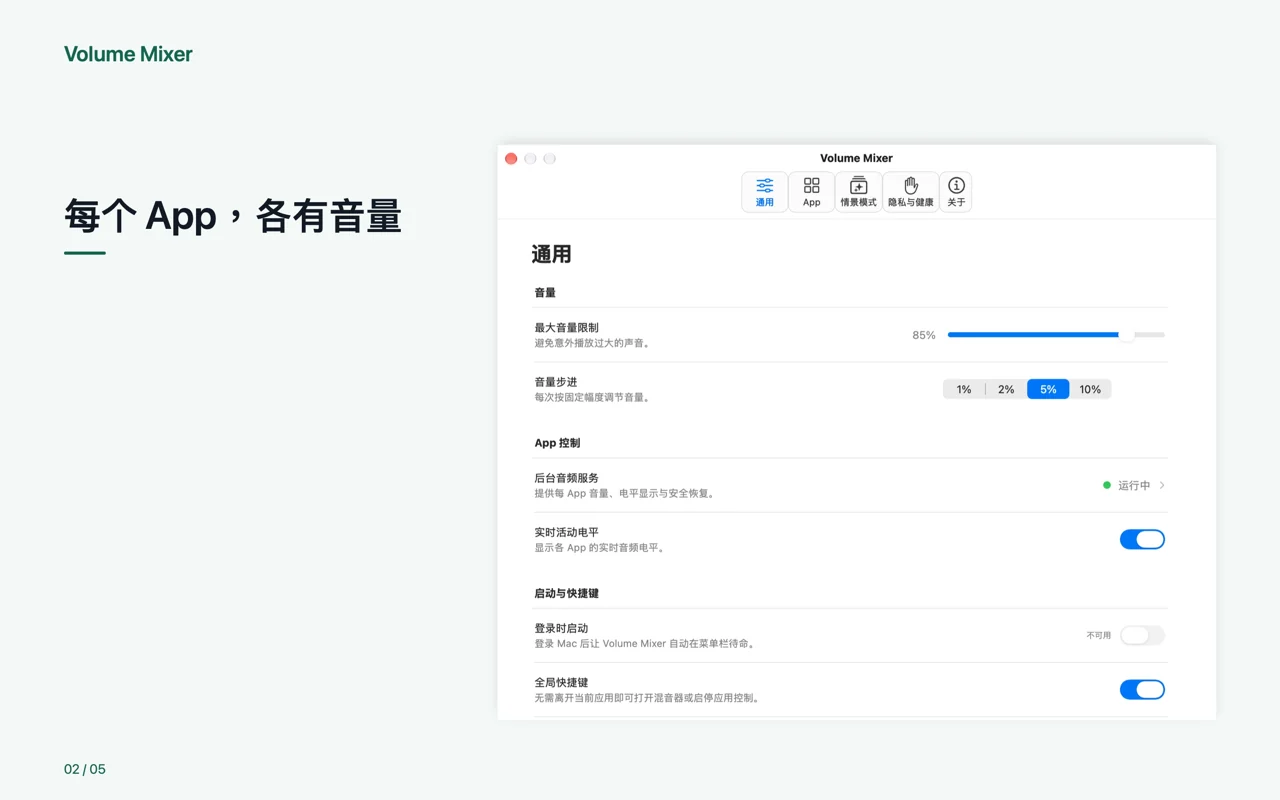Click the App 控制 section header

(557, 443)
